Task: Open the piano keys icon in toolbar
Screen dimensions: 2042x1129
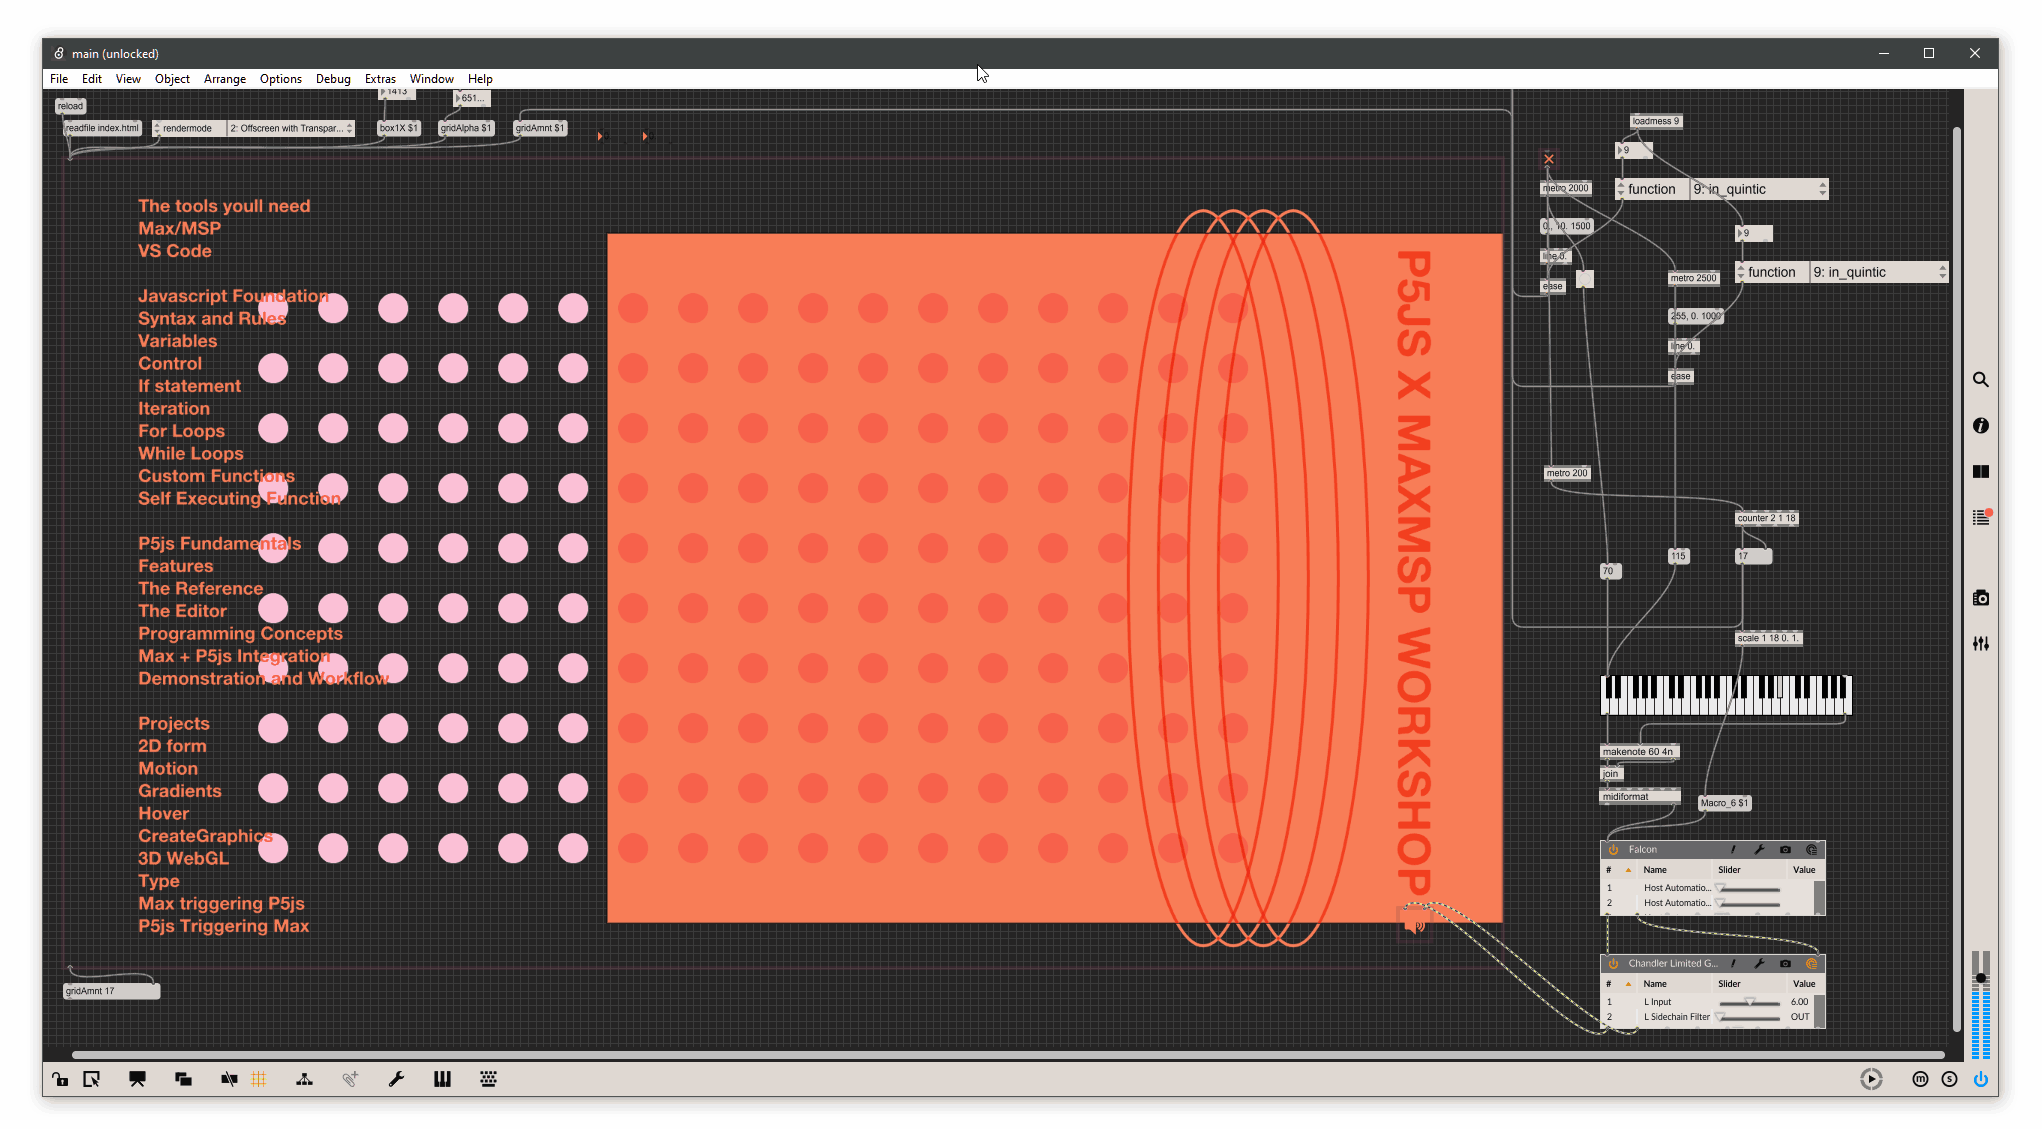Action: point(442,1079)
